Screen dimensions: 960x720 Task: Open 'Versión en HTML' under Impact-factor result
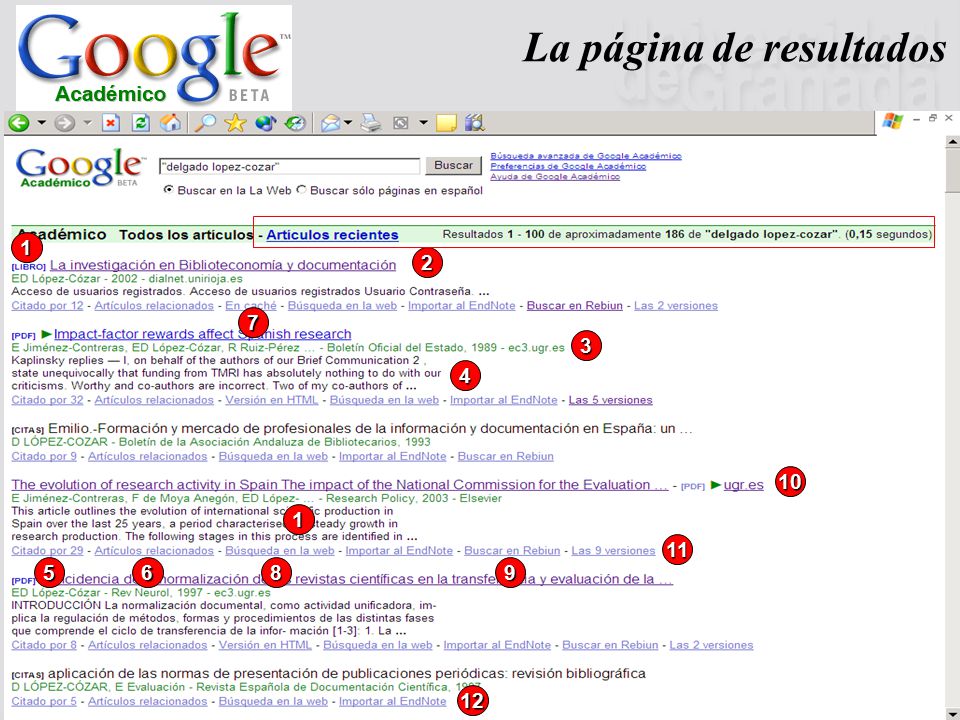point(272,400)
